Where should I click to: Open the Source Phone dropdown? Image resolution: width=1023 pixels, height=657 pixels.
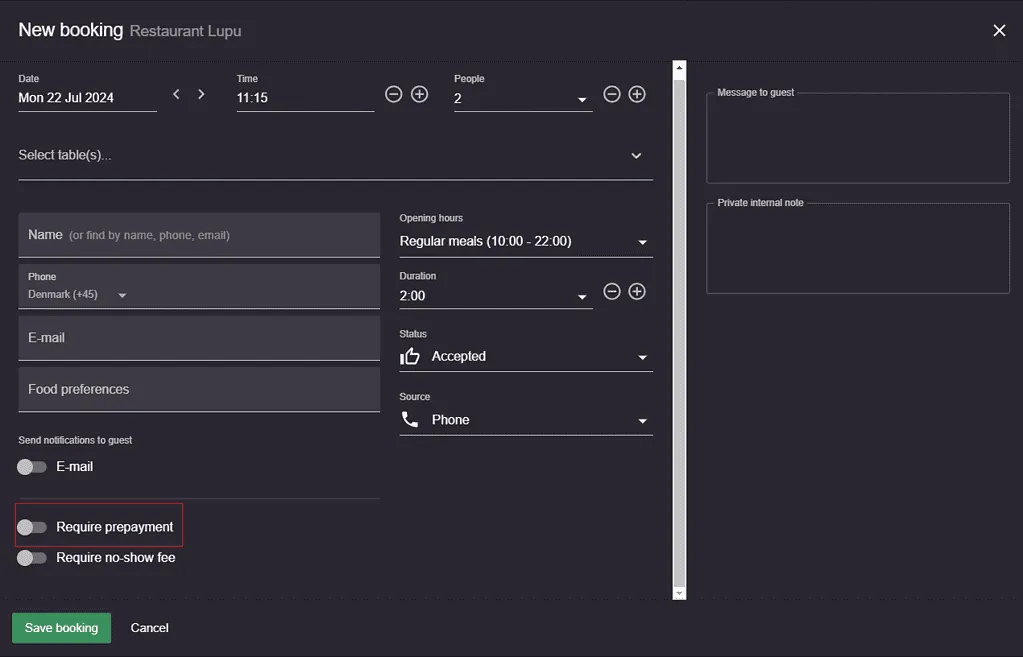pyautogui.click(x=526, y=420)
